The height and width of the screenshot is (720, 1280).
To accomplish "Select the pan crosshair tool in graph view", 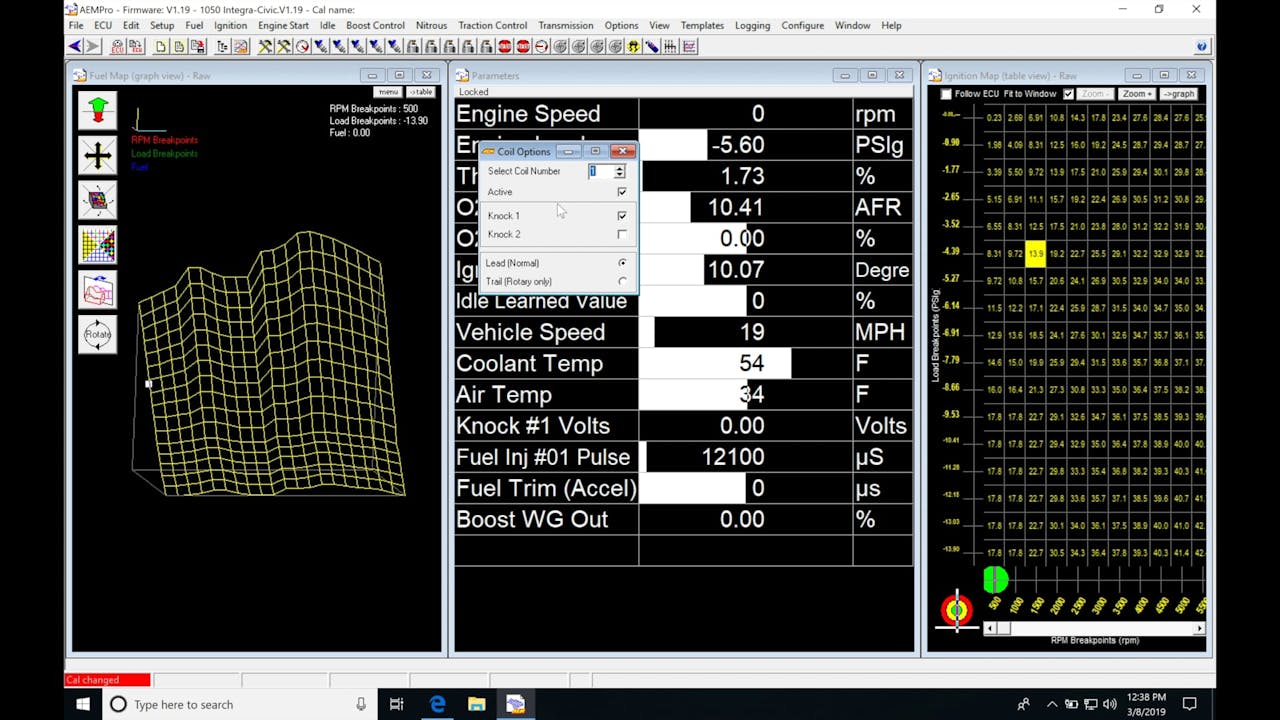I will [97, 155].
